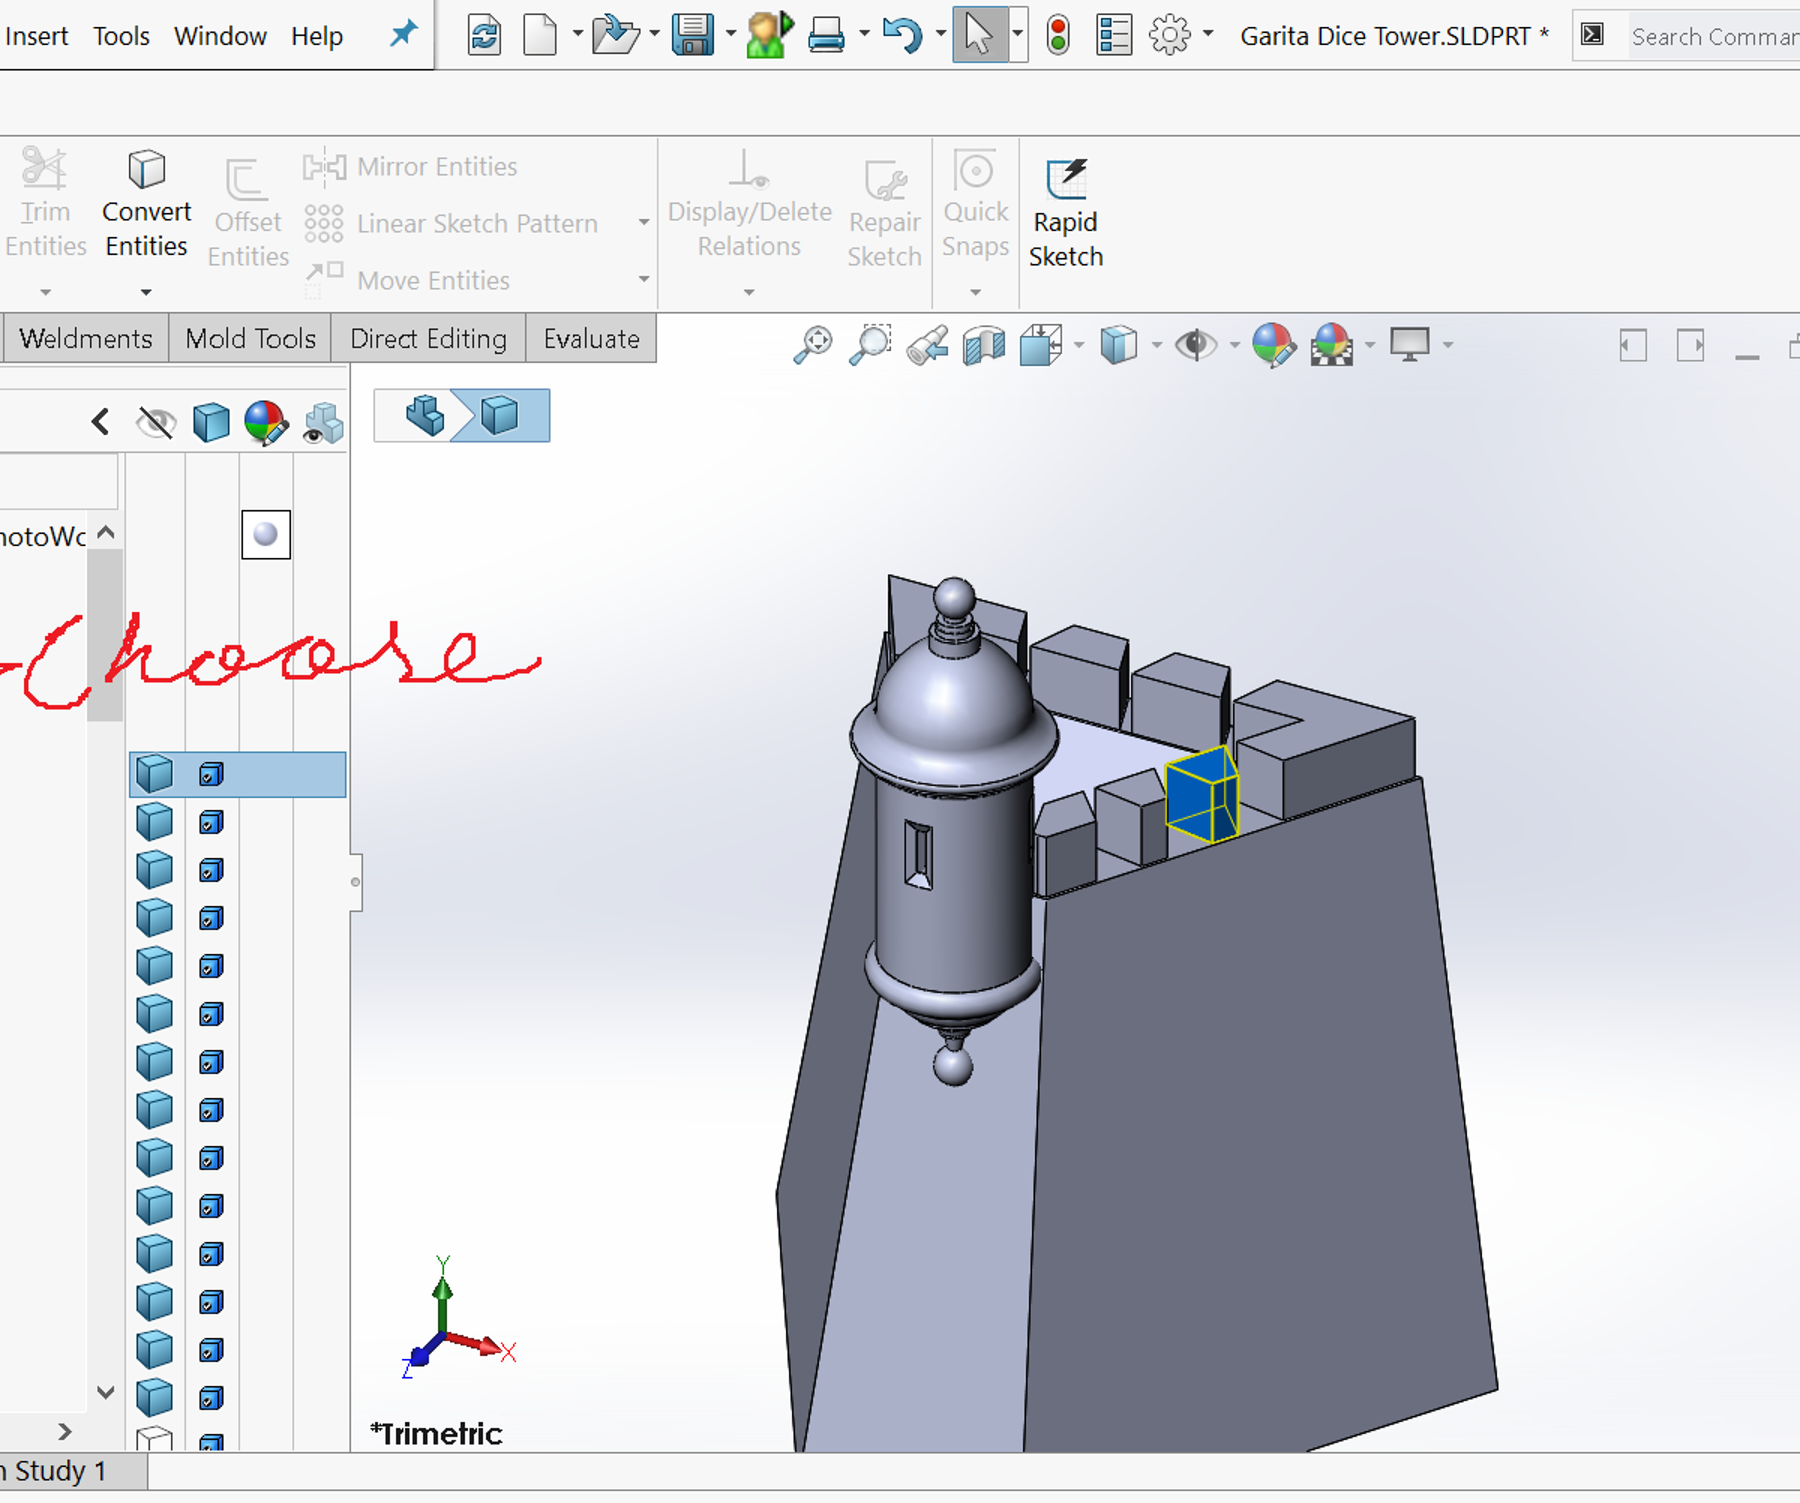This screenshot has height=1503, width=1800.
Task: Toggle the Section View icon
Action: [984, 345]
